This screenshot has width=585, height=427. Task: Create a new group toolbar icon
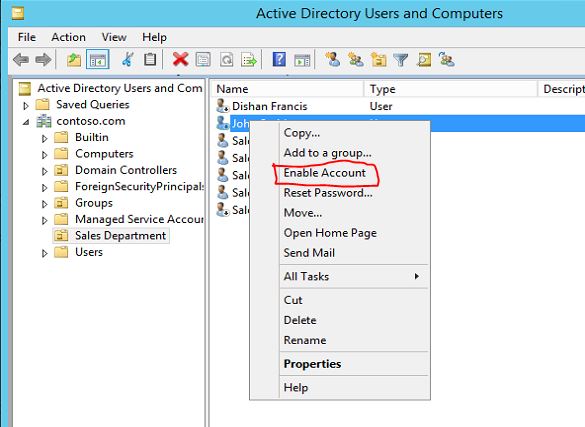pos(355,59)
